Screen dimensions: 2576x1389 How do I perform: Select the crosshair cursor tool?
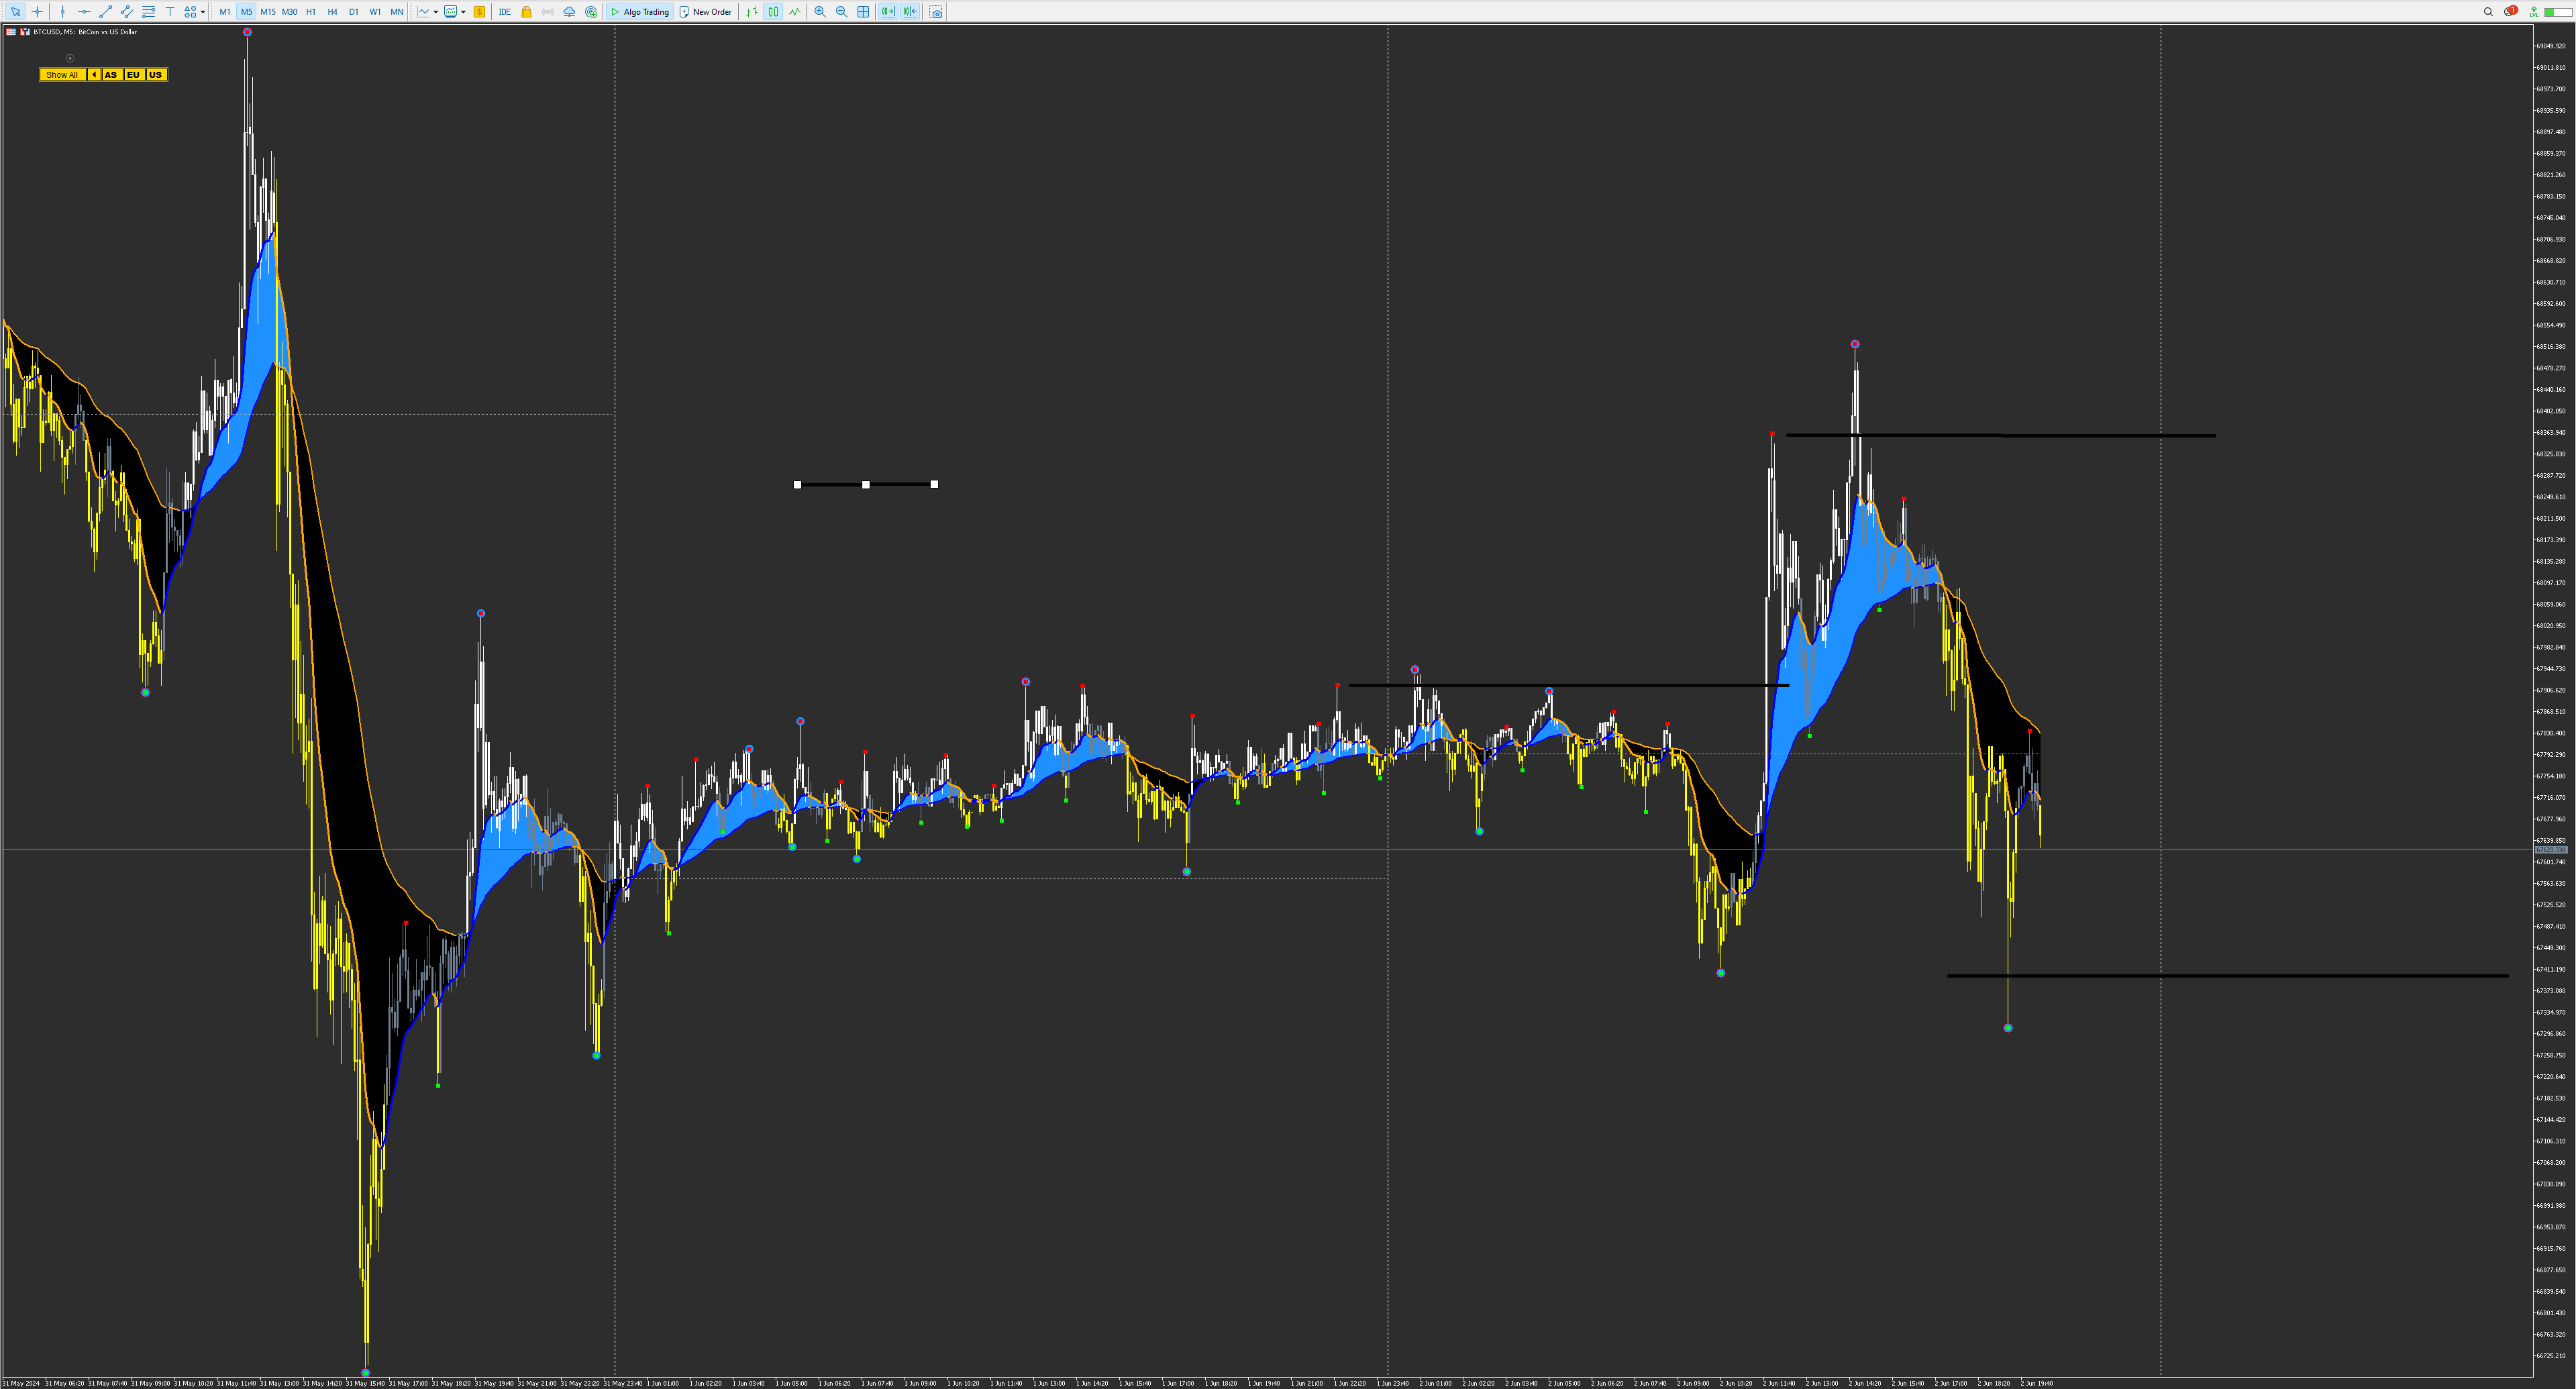(37, 12)
